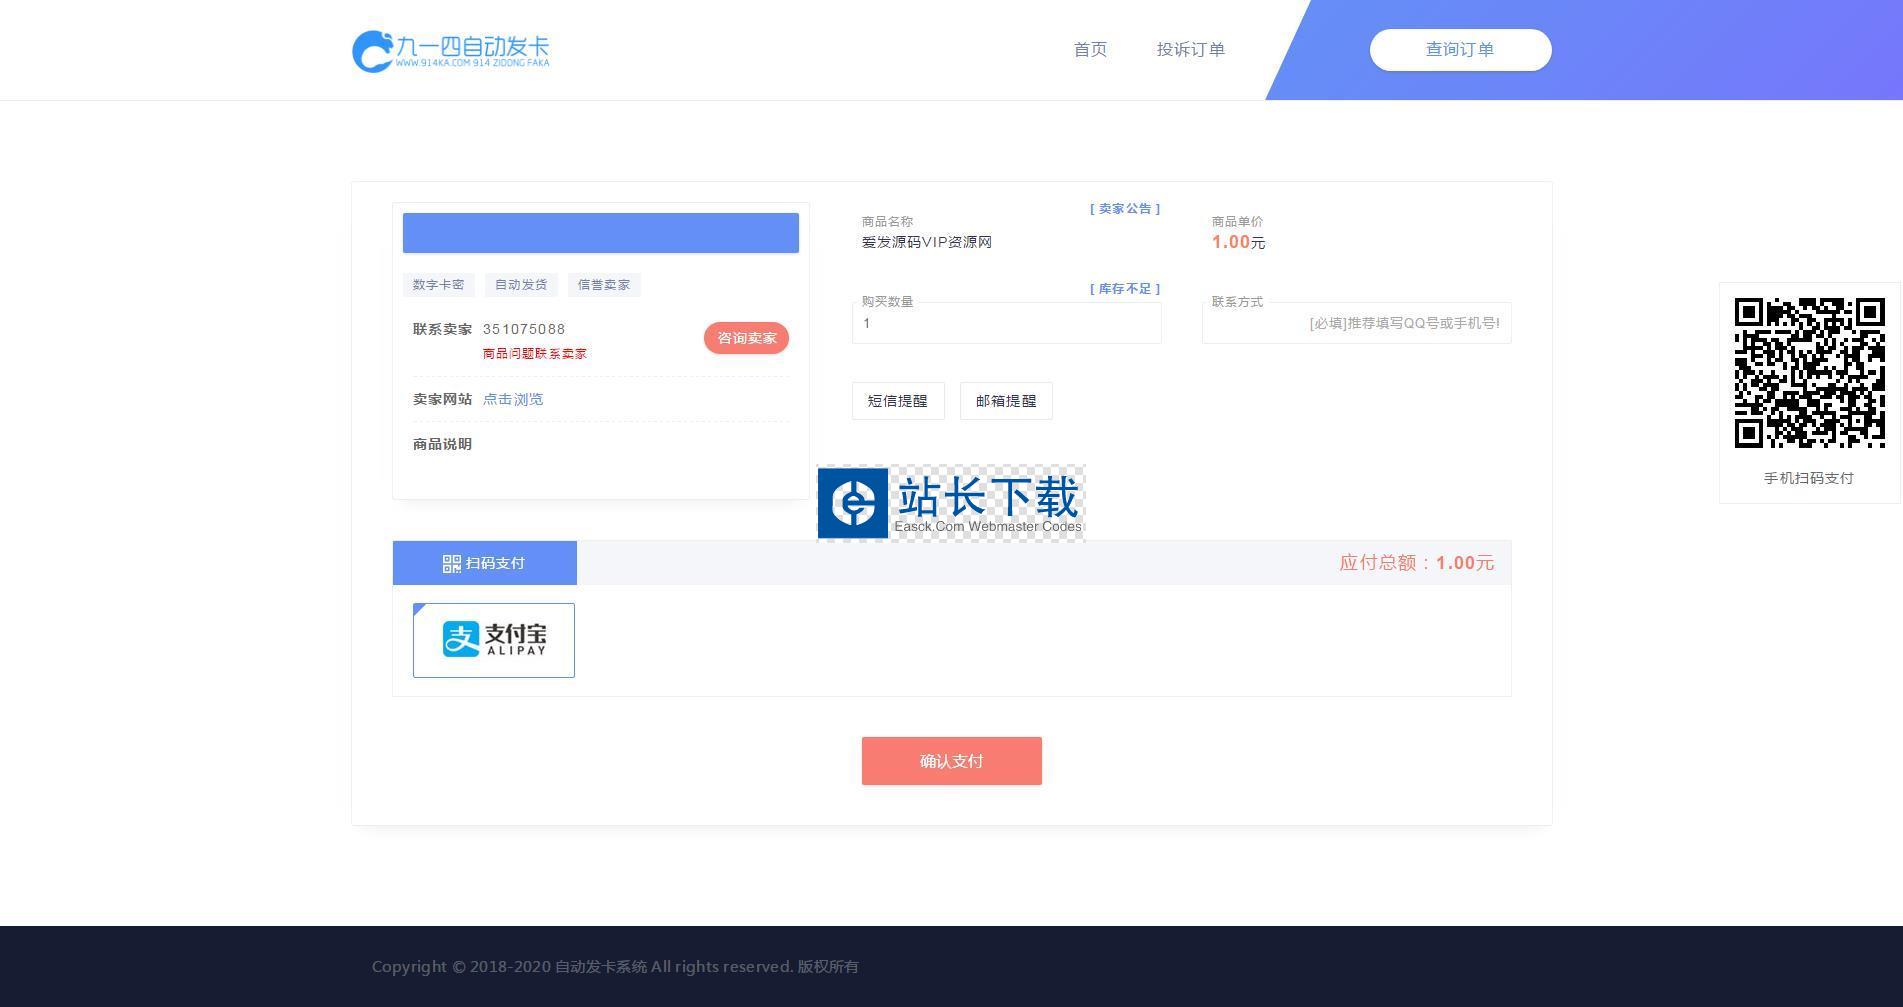Click the 查询订单 button
The width and height of the screenshot is (1903, 1007).
[x=1460, y=50]
